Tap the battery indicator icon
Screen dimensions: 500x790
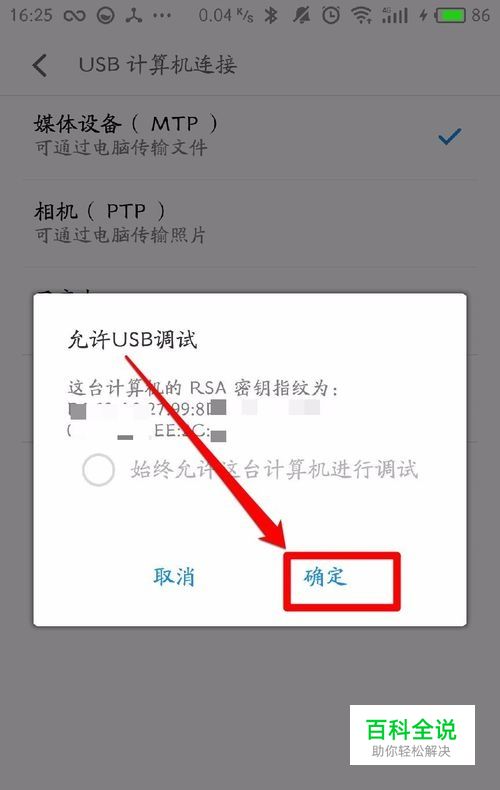click(450, 16)
